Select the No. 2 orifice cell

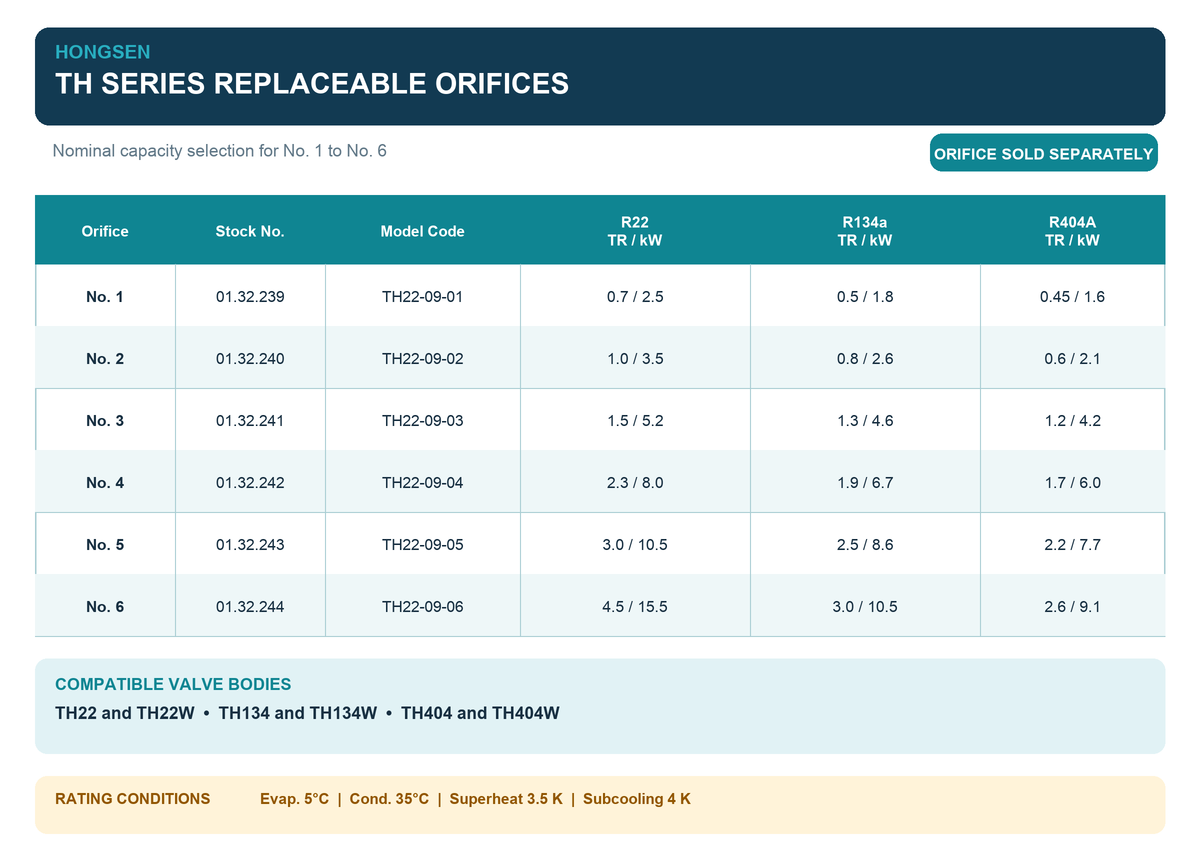105,359
